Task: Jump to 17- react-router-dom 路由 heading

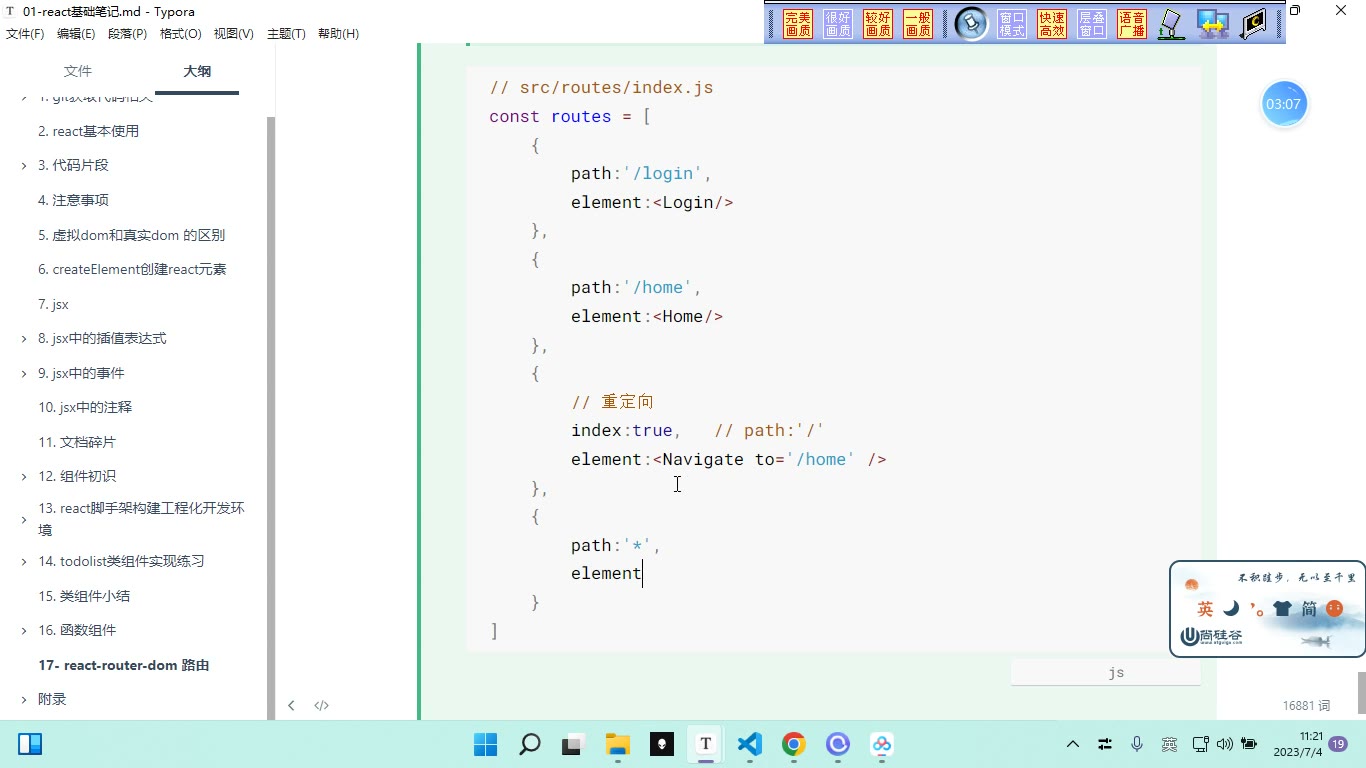Action: coord(124,665)
